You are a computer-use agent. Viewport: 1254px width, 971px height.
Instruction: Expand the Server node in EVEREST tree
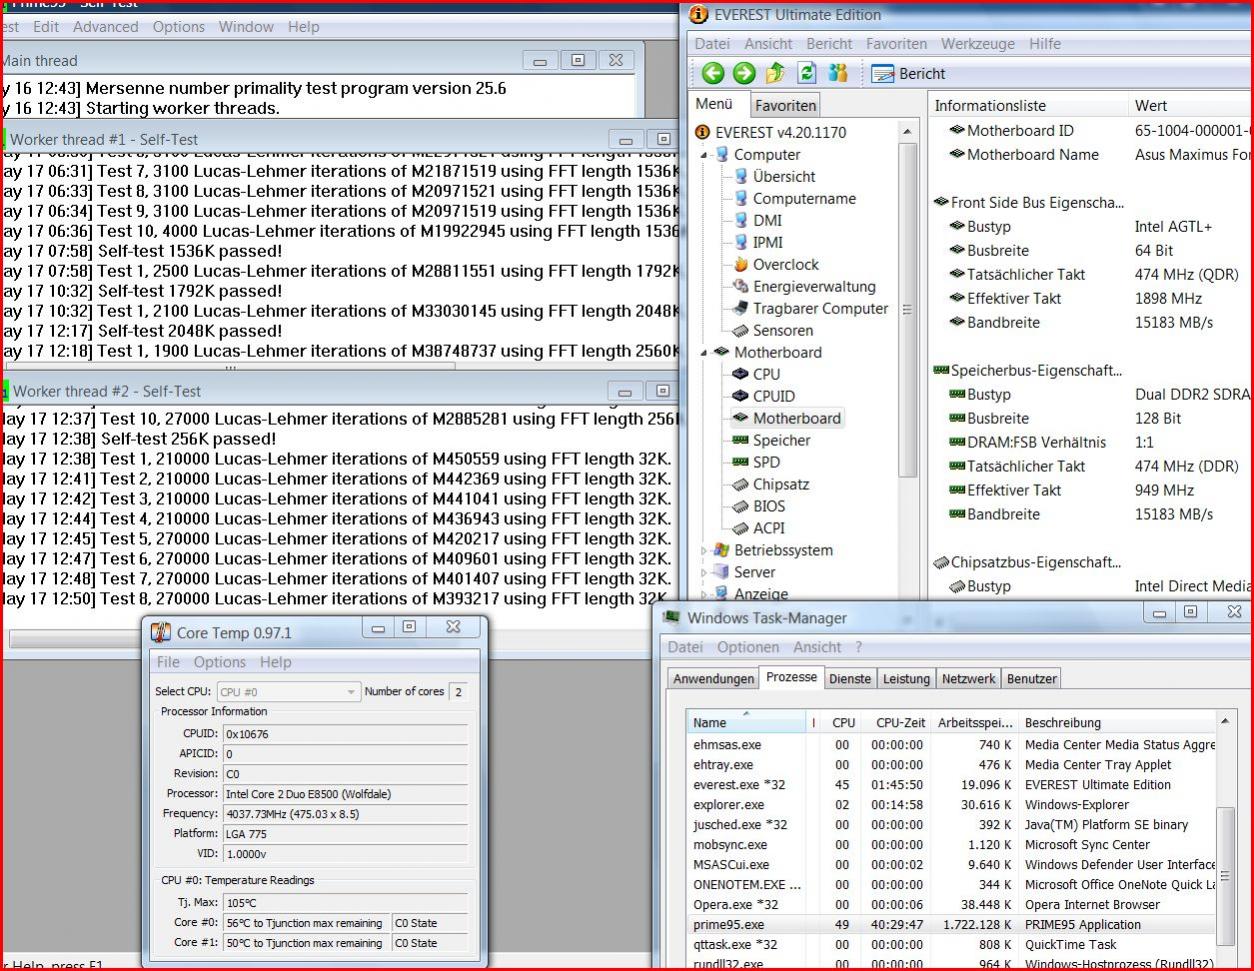pyautogui.click(x=704, y=572)
